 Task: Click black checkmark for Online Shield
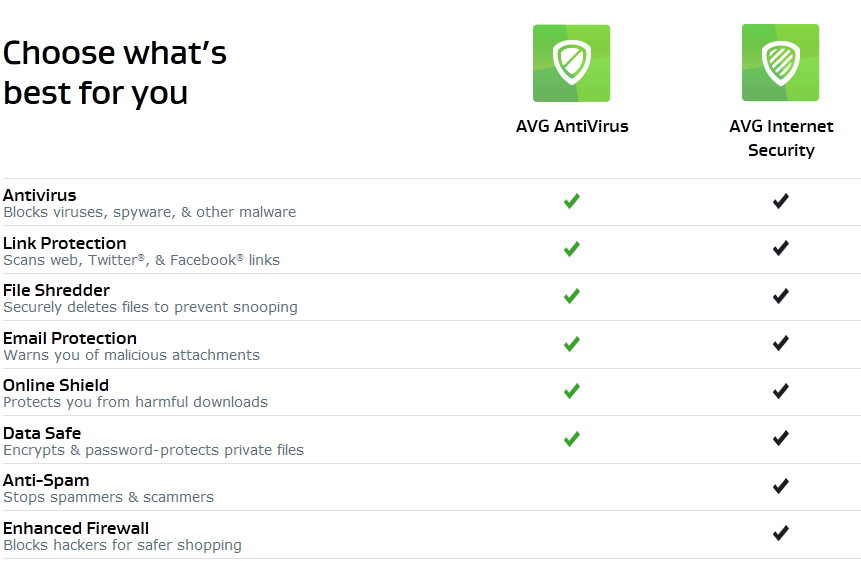(x=780, y=391)
